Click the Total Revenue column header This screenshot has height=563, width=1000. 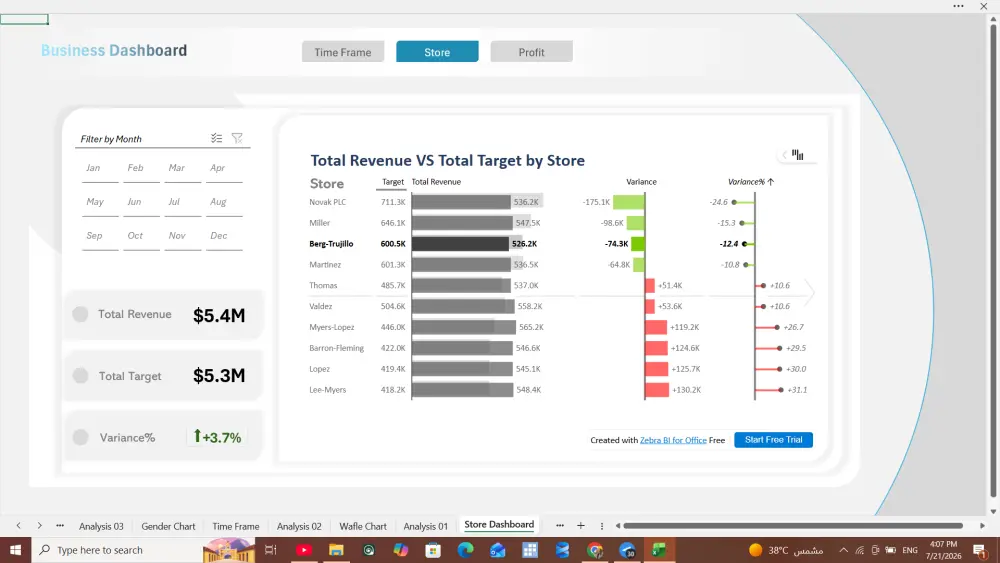point(436,182)
